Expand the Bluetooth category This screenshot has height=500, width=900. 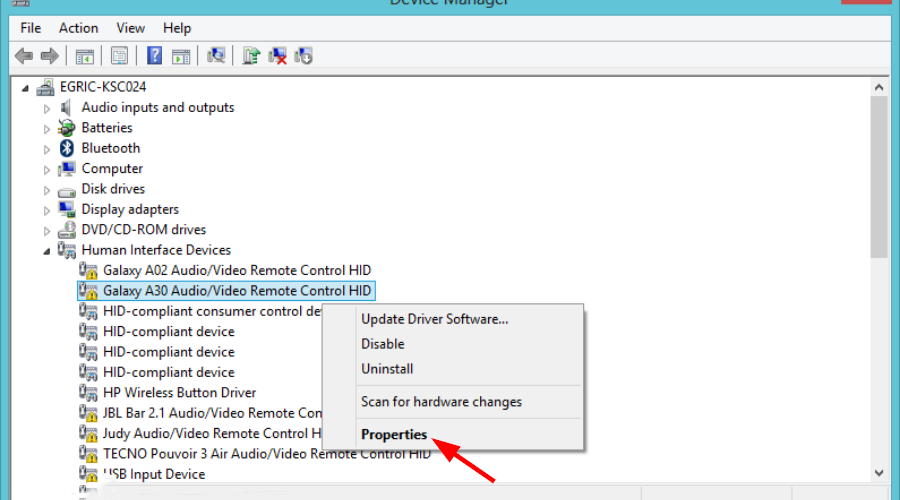(47, 149)
